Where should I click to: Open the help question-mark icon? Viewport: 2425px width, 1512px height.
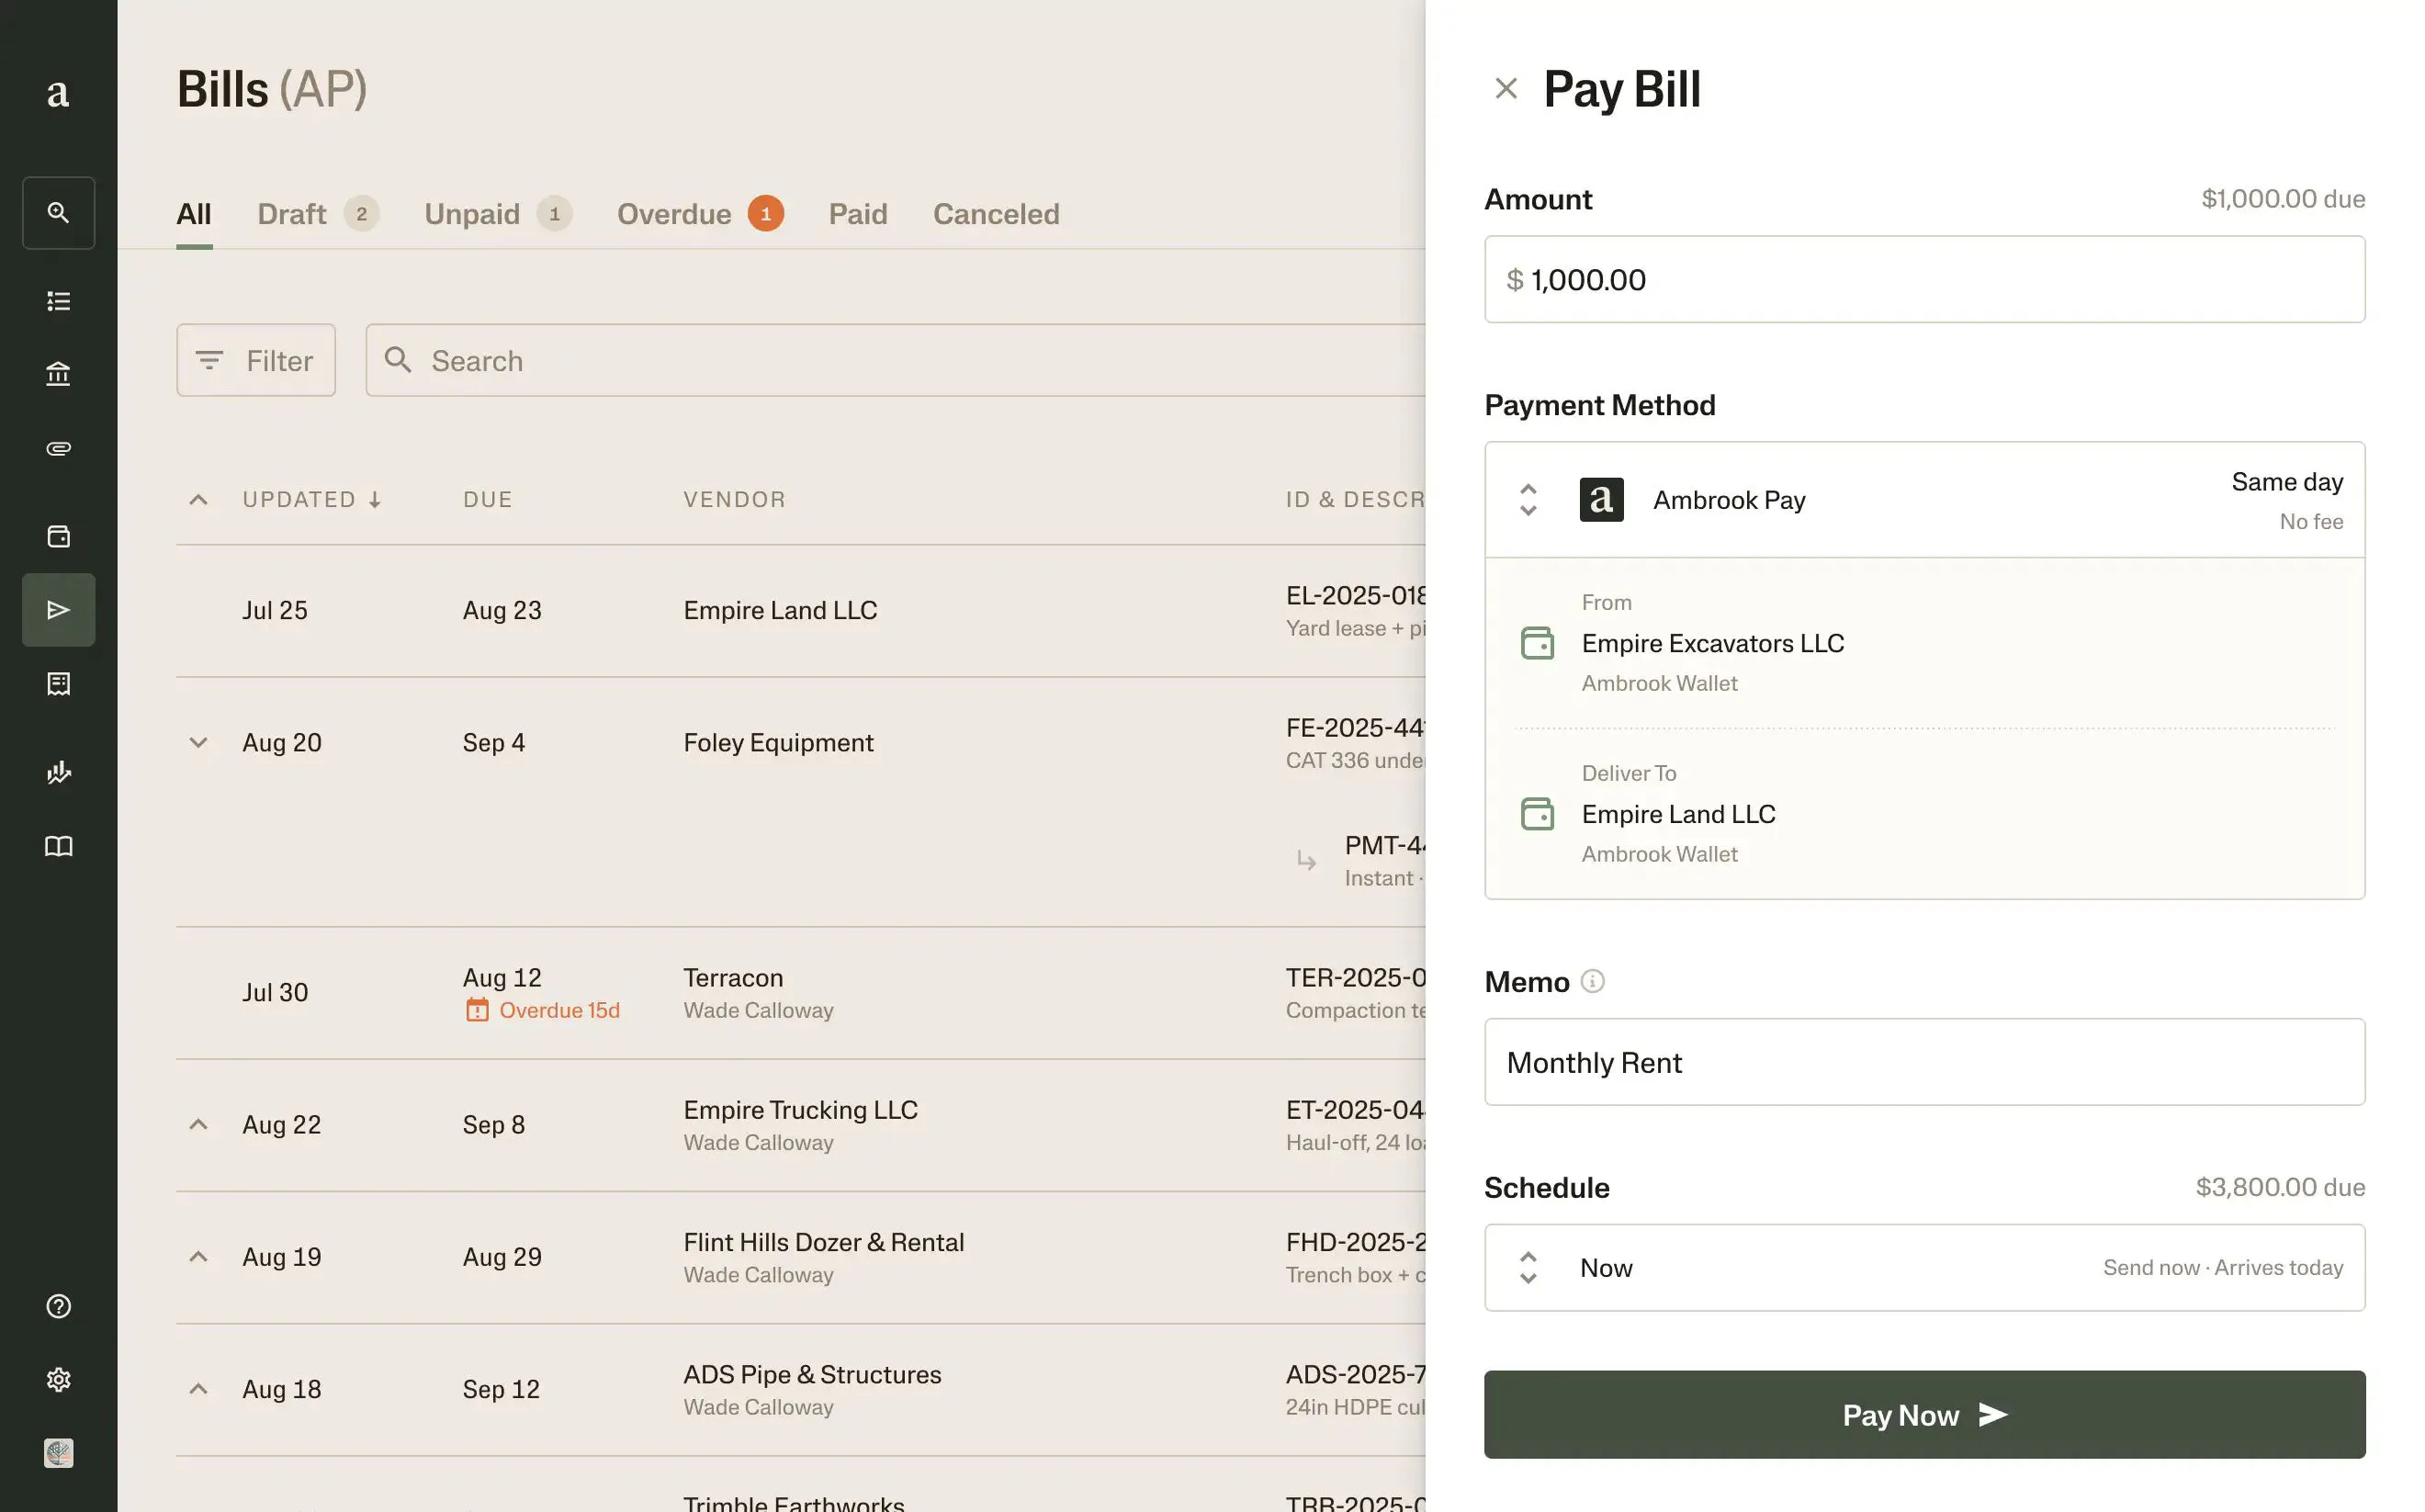click(x=59, y=1306)
